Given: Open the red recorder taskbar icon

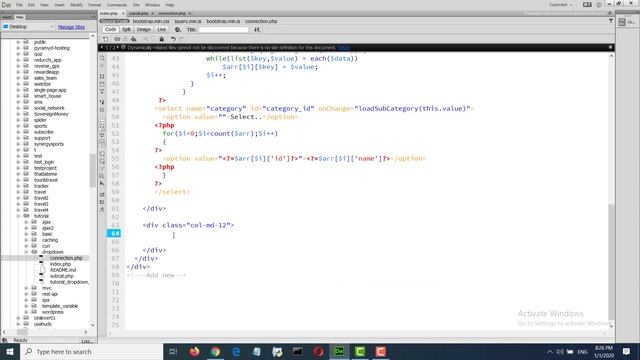Looking at the screenshot, I should [x=381, y=351].
